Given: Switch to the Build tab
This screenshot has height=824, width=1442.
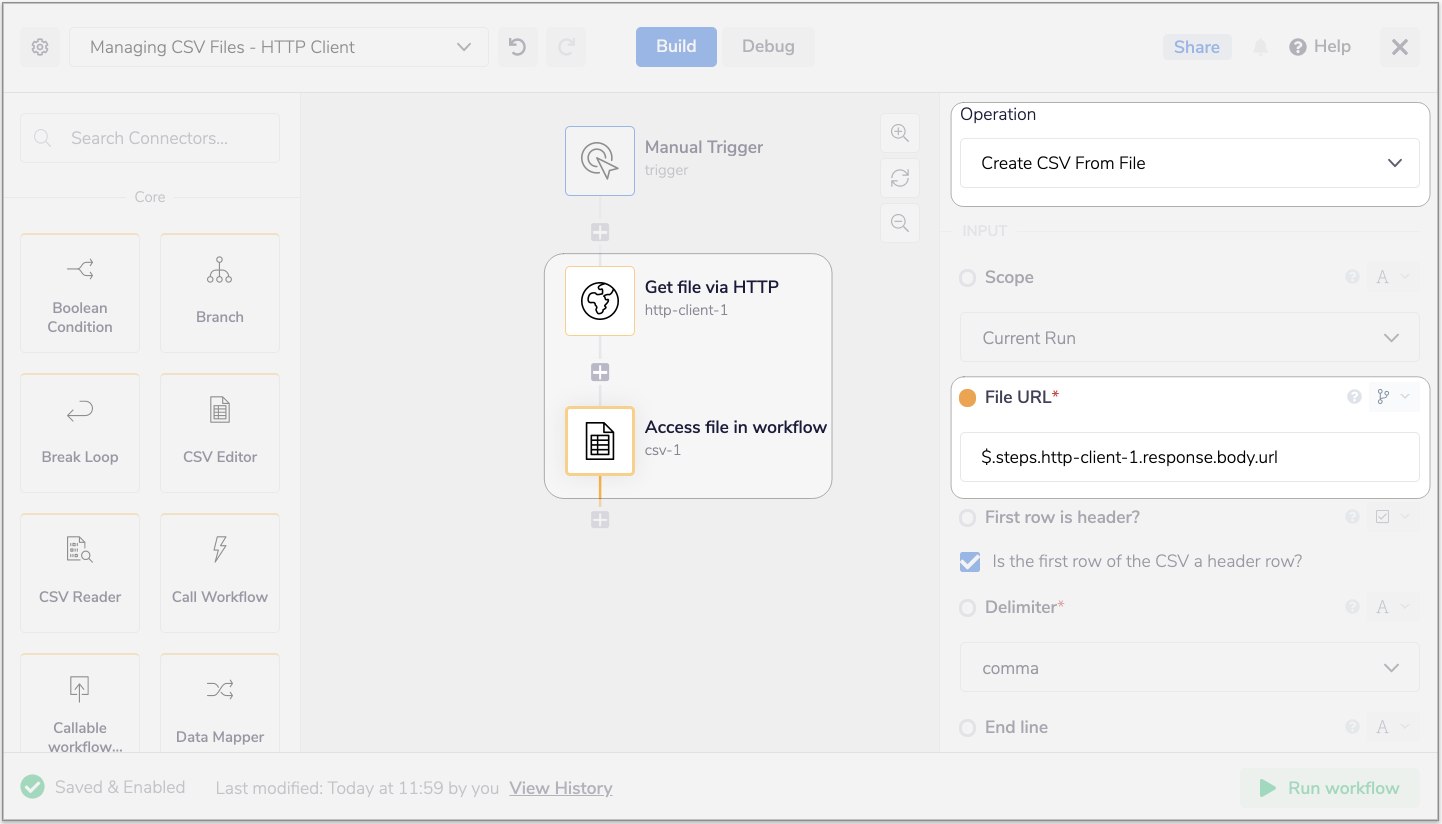Looking at the screenshot, I should click(676, 47).
